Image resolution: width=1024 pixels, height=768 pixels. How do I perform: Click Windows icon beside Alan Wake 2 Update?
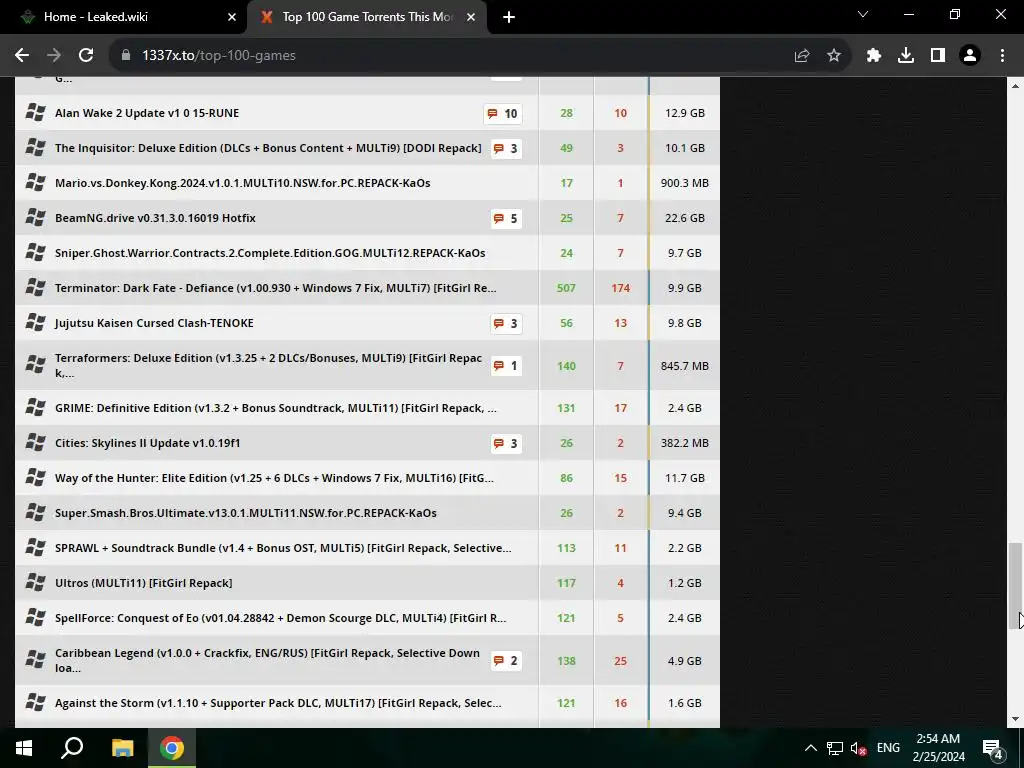click(35, 112)
